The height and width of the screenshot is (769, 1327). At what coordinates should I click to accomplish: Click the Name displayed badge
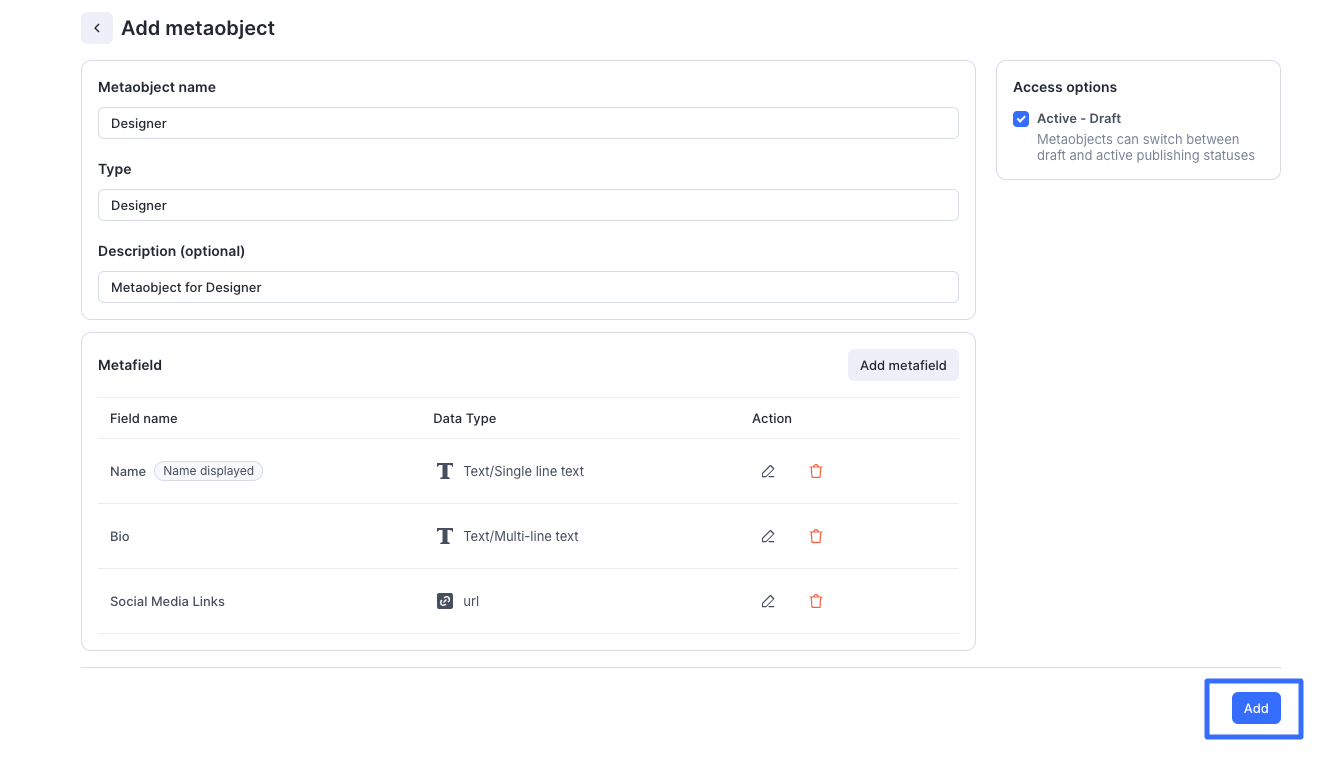[x=208, y=471]
